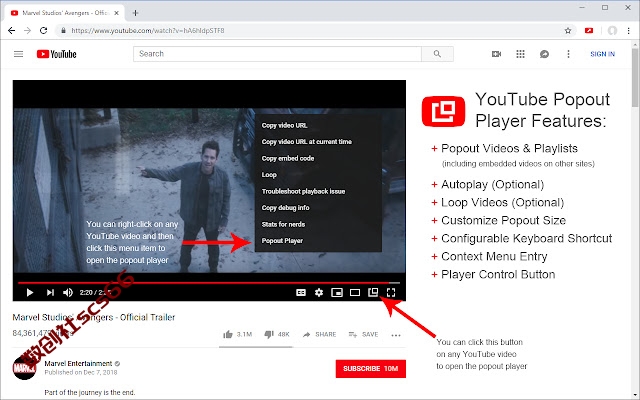Open the Marvel channel avatar

[24, 368]
